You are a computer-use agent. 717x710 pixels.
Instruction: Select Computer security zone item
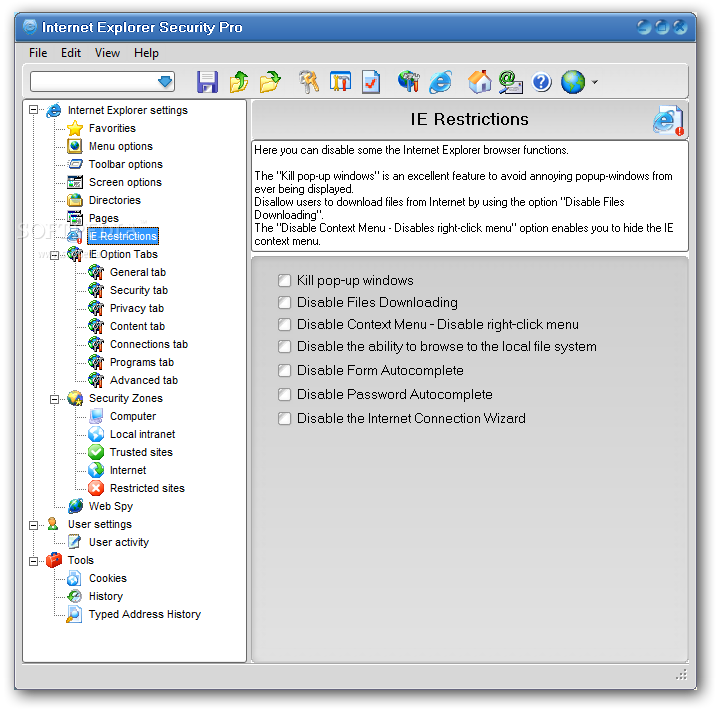click(133, 416)
